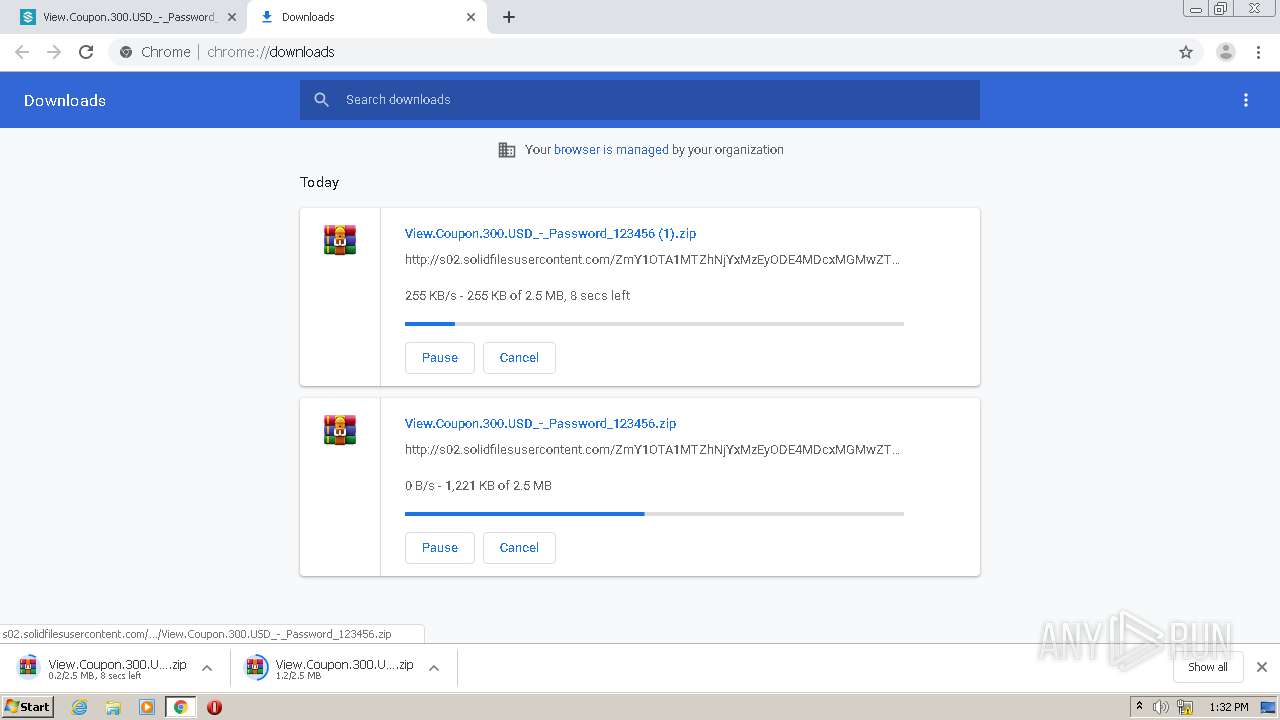Click the managed organization building icon
1280x720 pixels.
coord(507,150)
